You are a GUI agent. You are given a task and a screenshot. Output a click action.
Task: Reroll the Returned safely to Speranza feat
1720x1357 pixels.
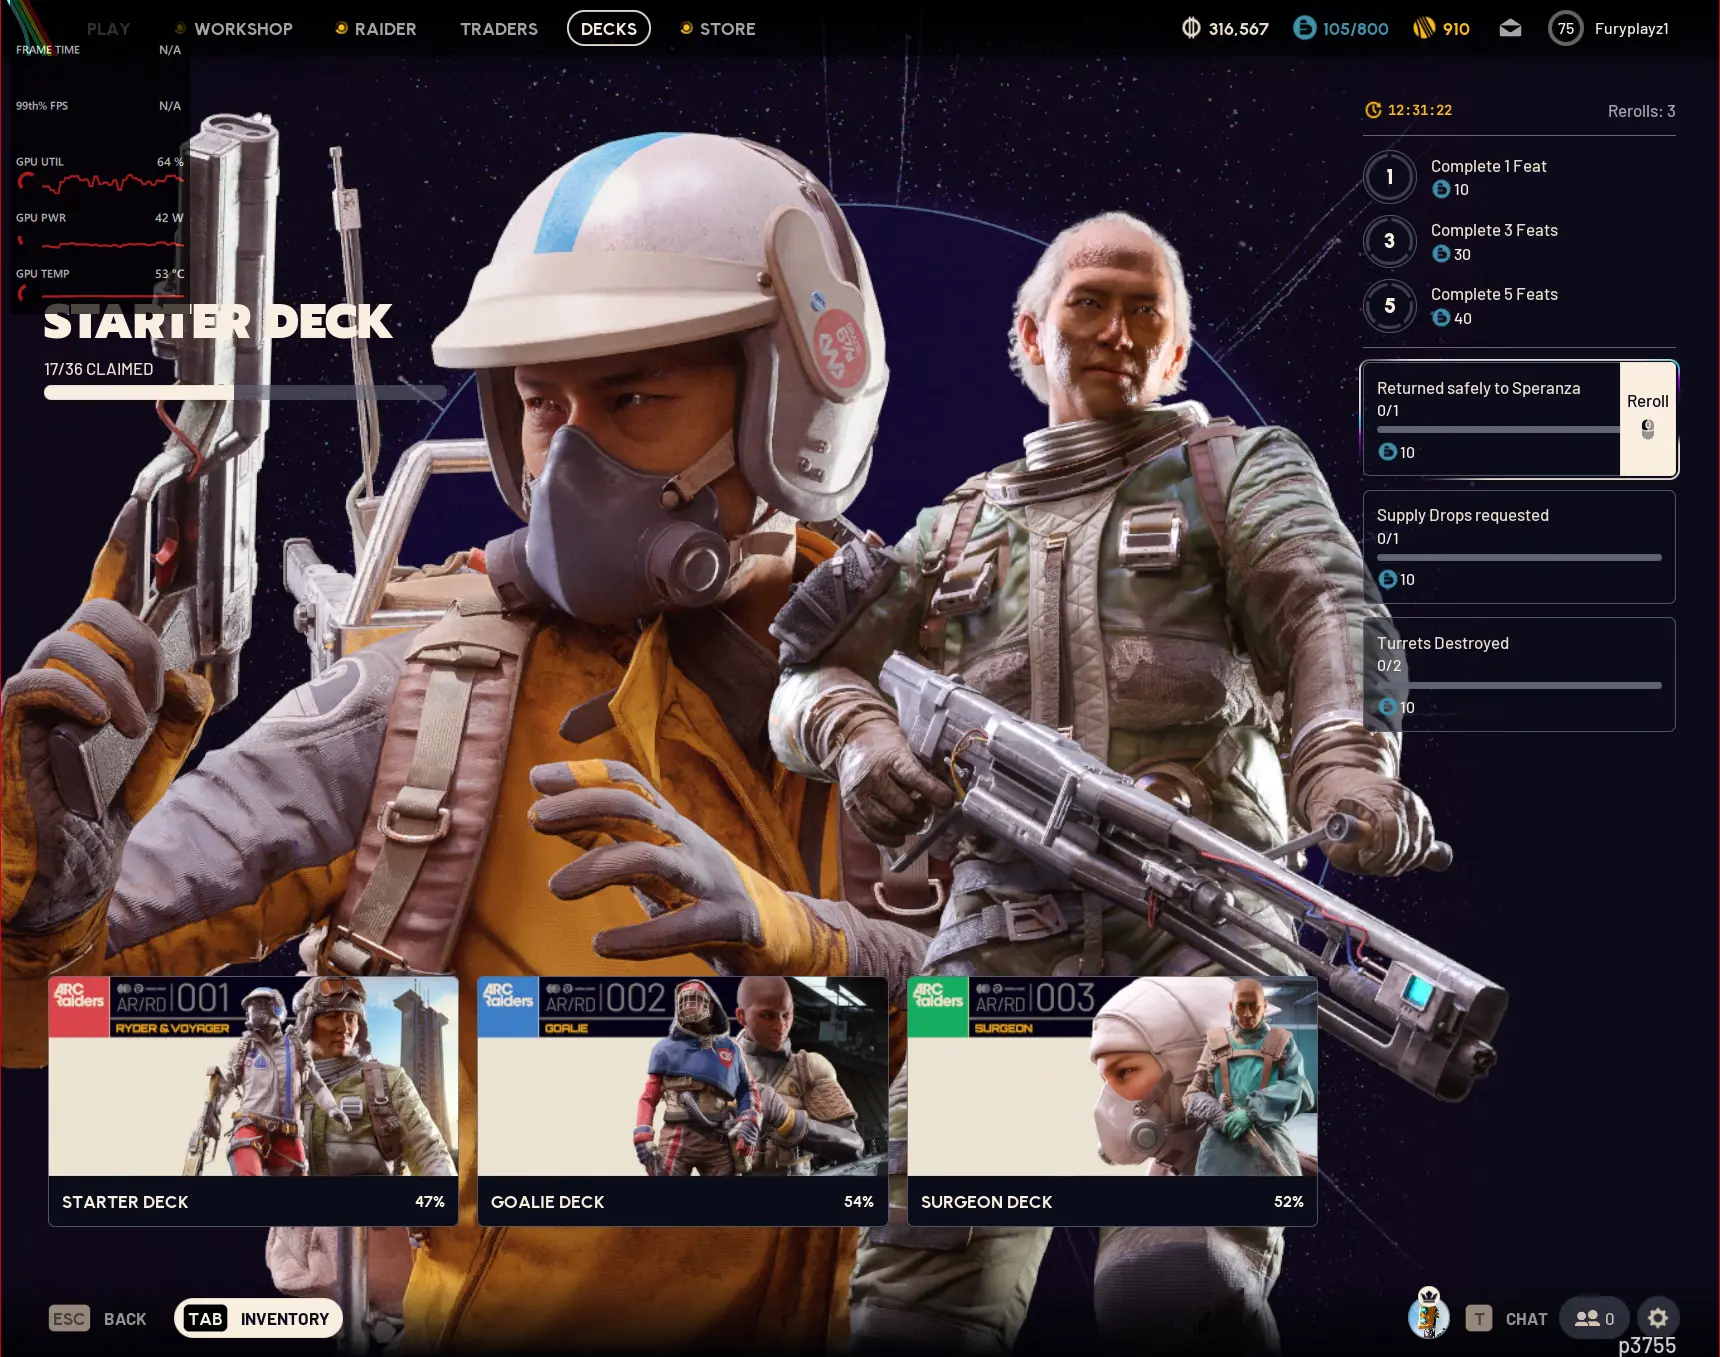tap(1648, 418)
